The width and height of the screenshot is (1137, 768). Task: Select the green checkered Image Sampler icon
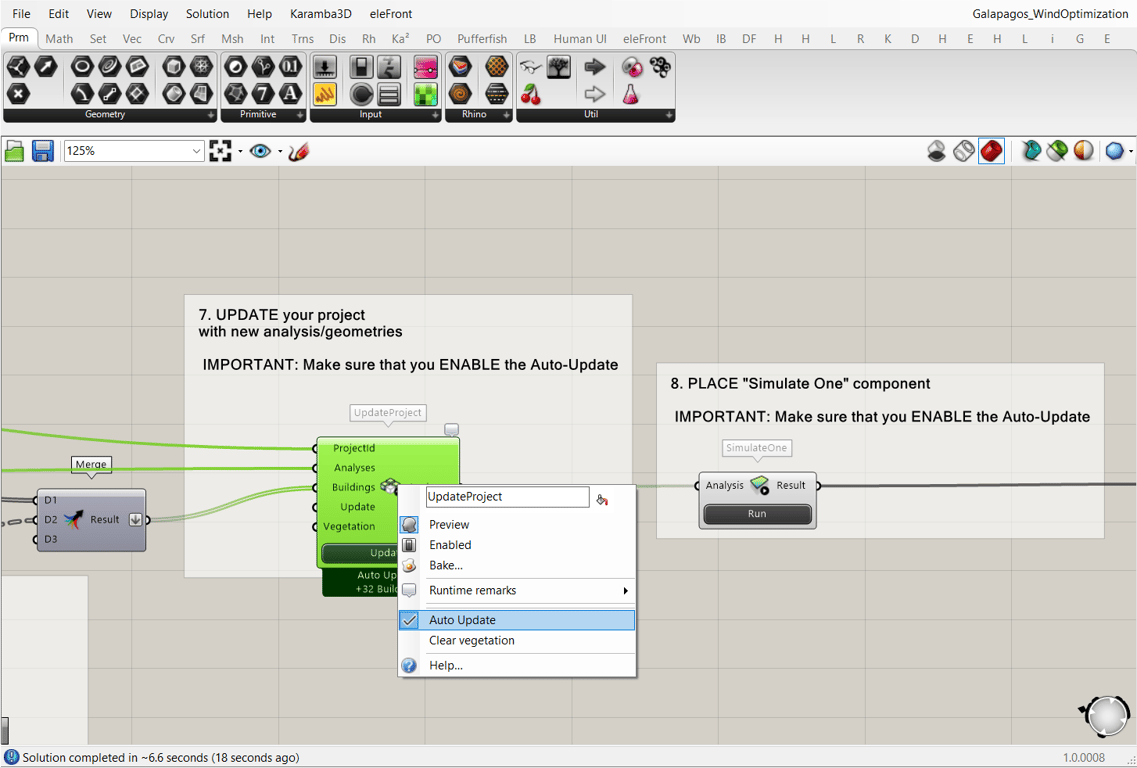click(426, 94)
